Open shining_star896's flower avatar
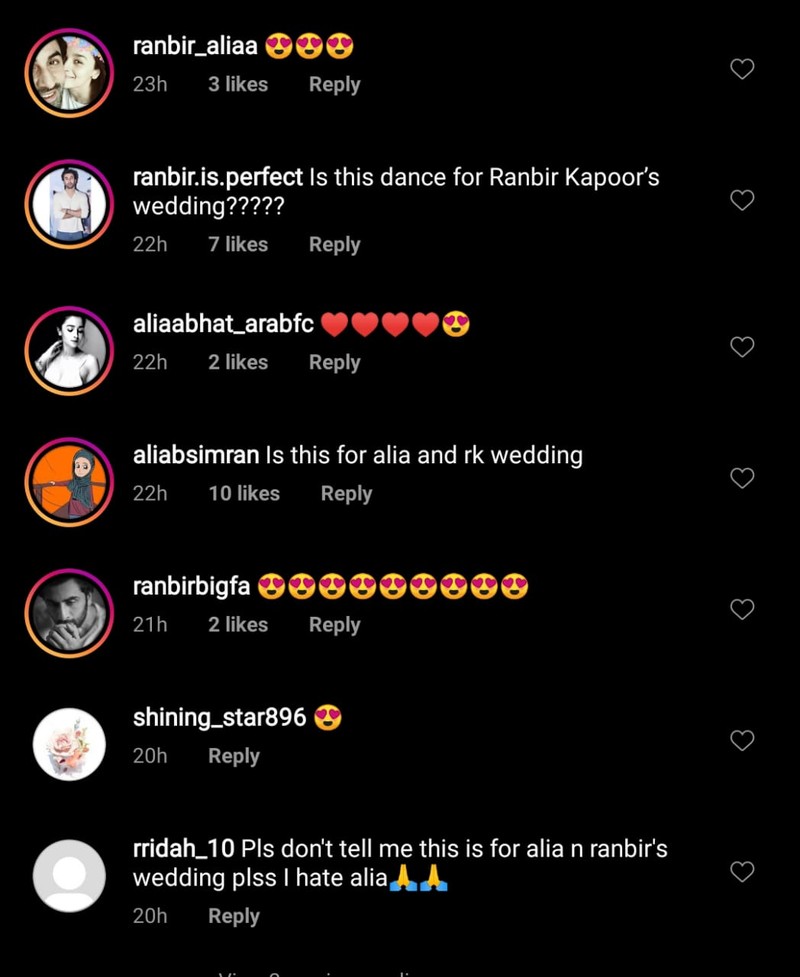Viewport: 800px width, 977px height. [x=69, y=744]
